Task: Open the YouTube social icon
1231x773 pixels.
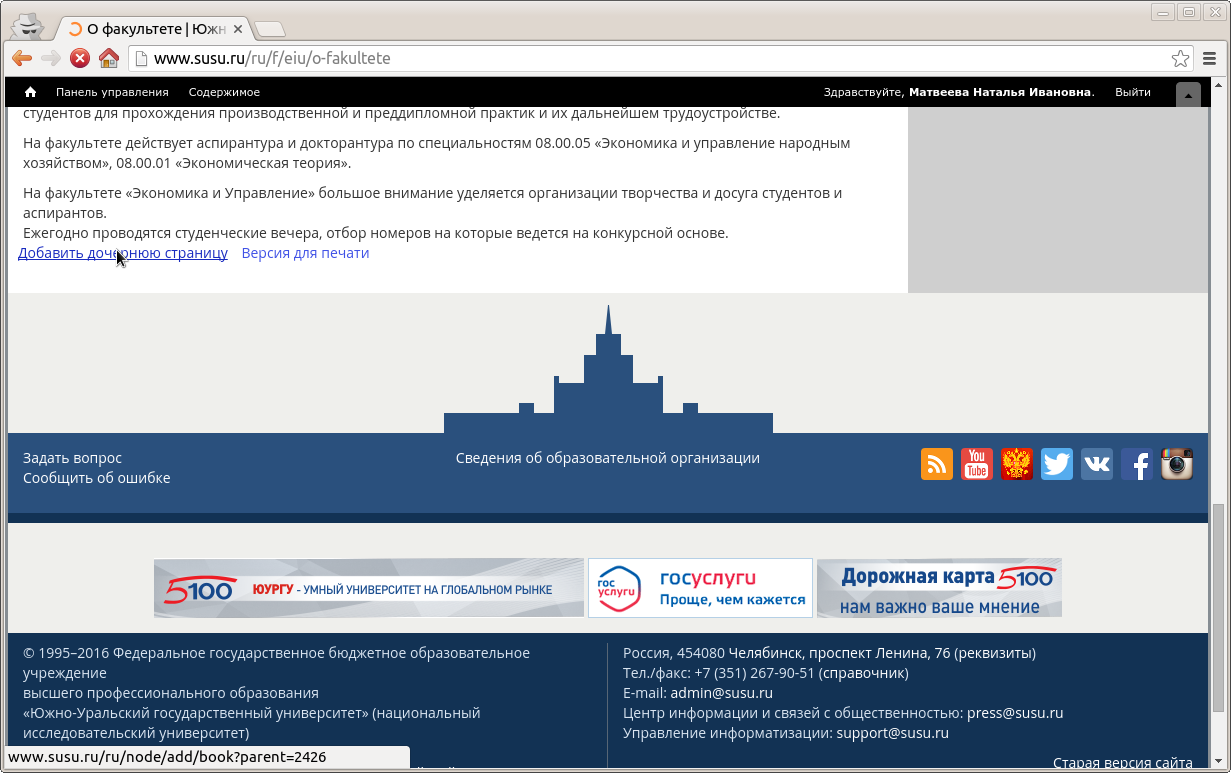Action: tap(977, 464)
